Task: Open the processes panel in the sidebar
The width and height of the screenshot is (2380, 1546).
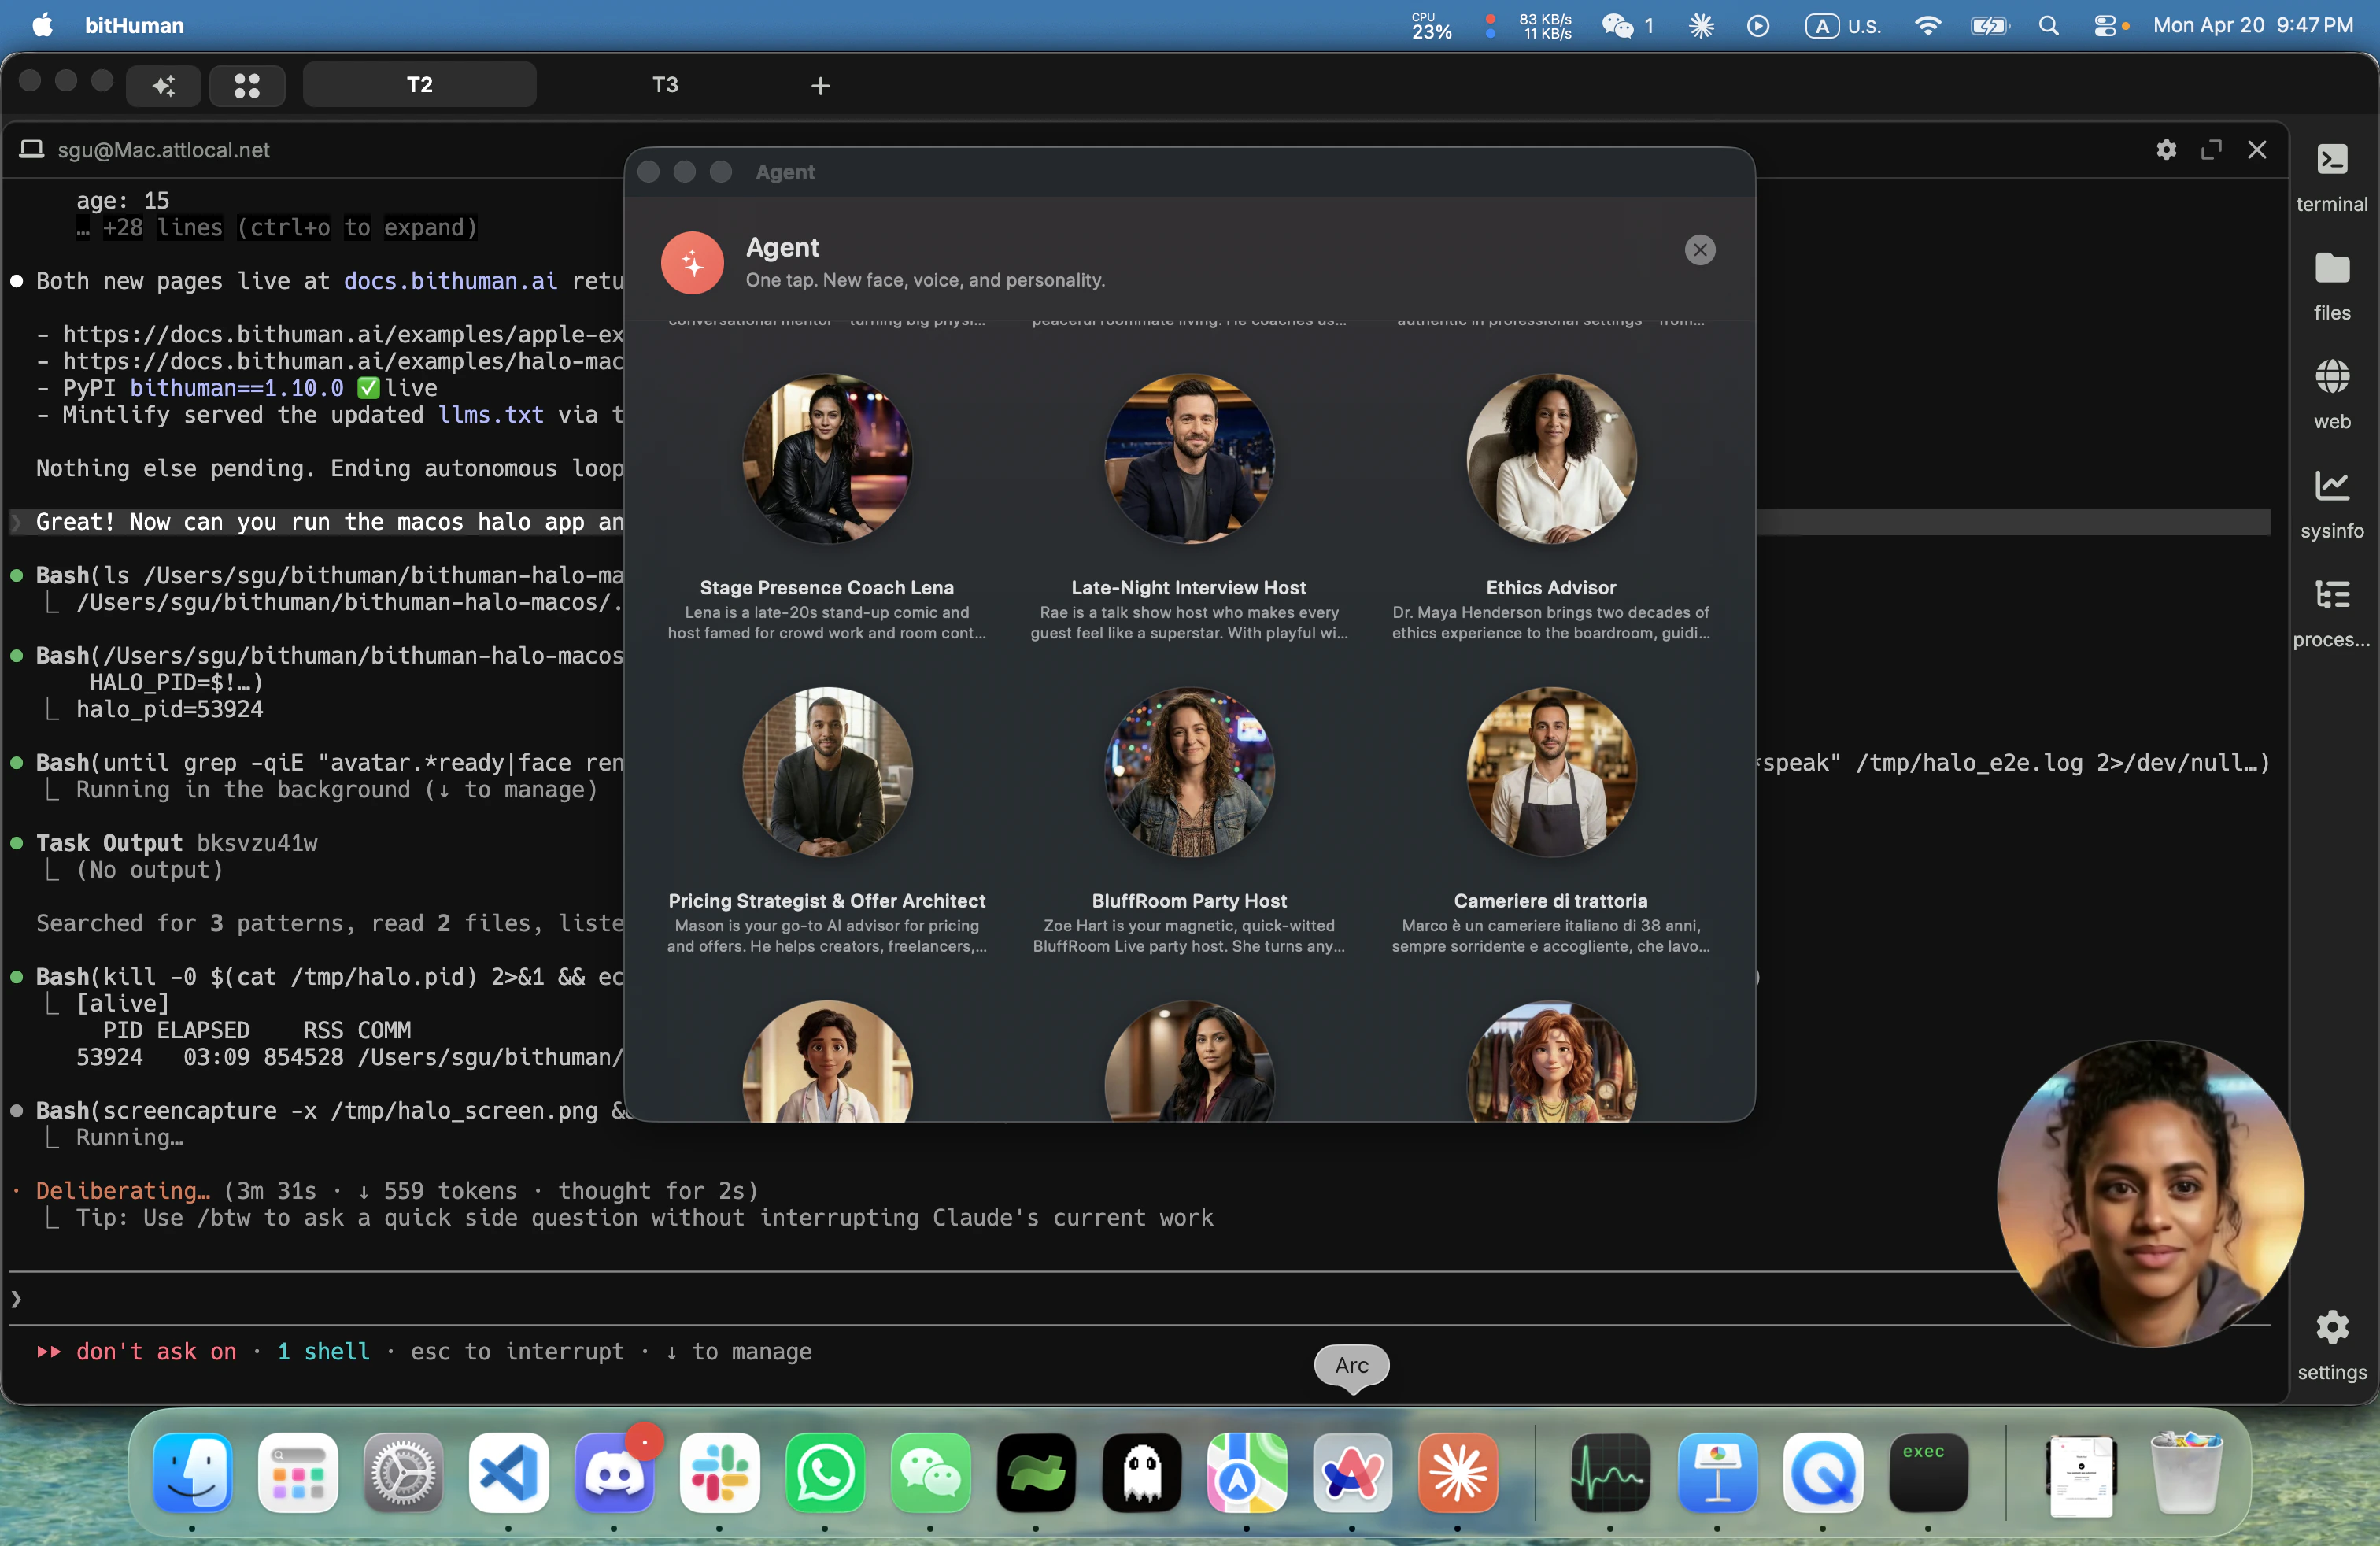Action: coord(2332,594)
